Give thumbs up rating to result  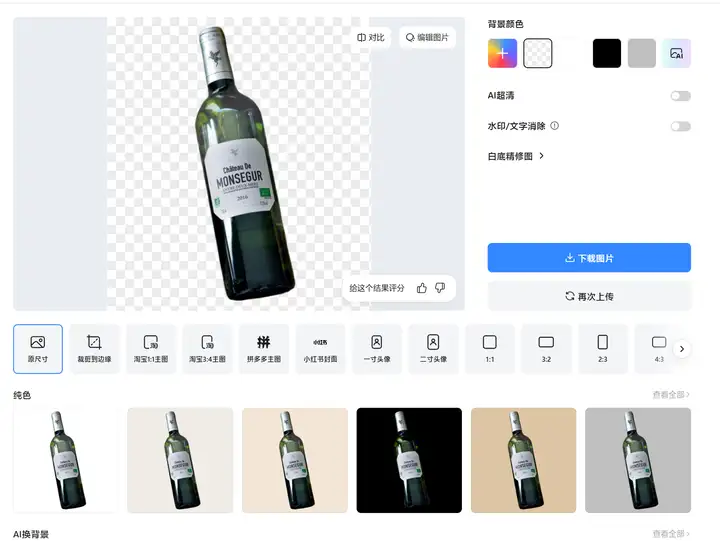click(422, 288)
